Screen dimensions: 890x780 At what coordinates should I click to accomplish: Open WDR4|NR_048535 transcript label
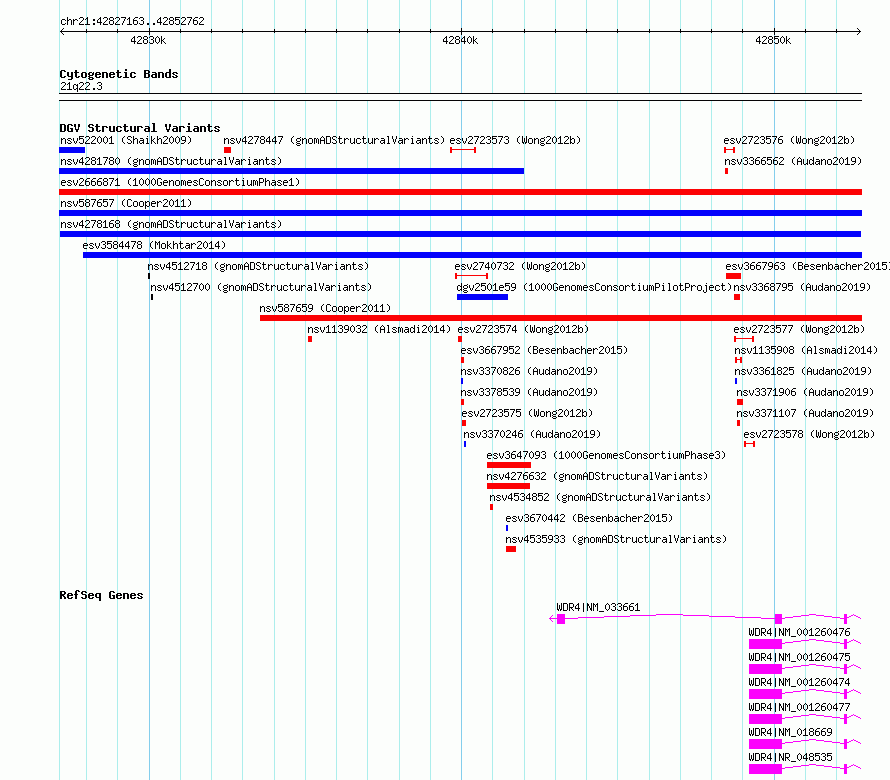(x=790, y=757)
